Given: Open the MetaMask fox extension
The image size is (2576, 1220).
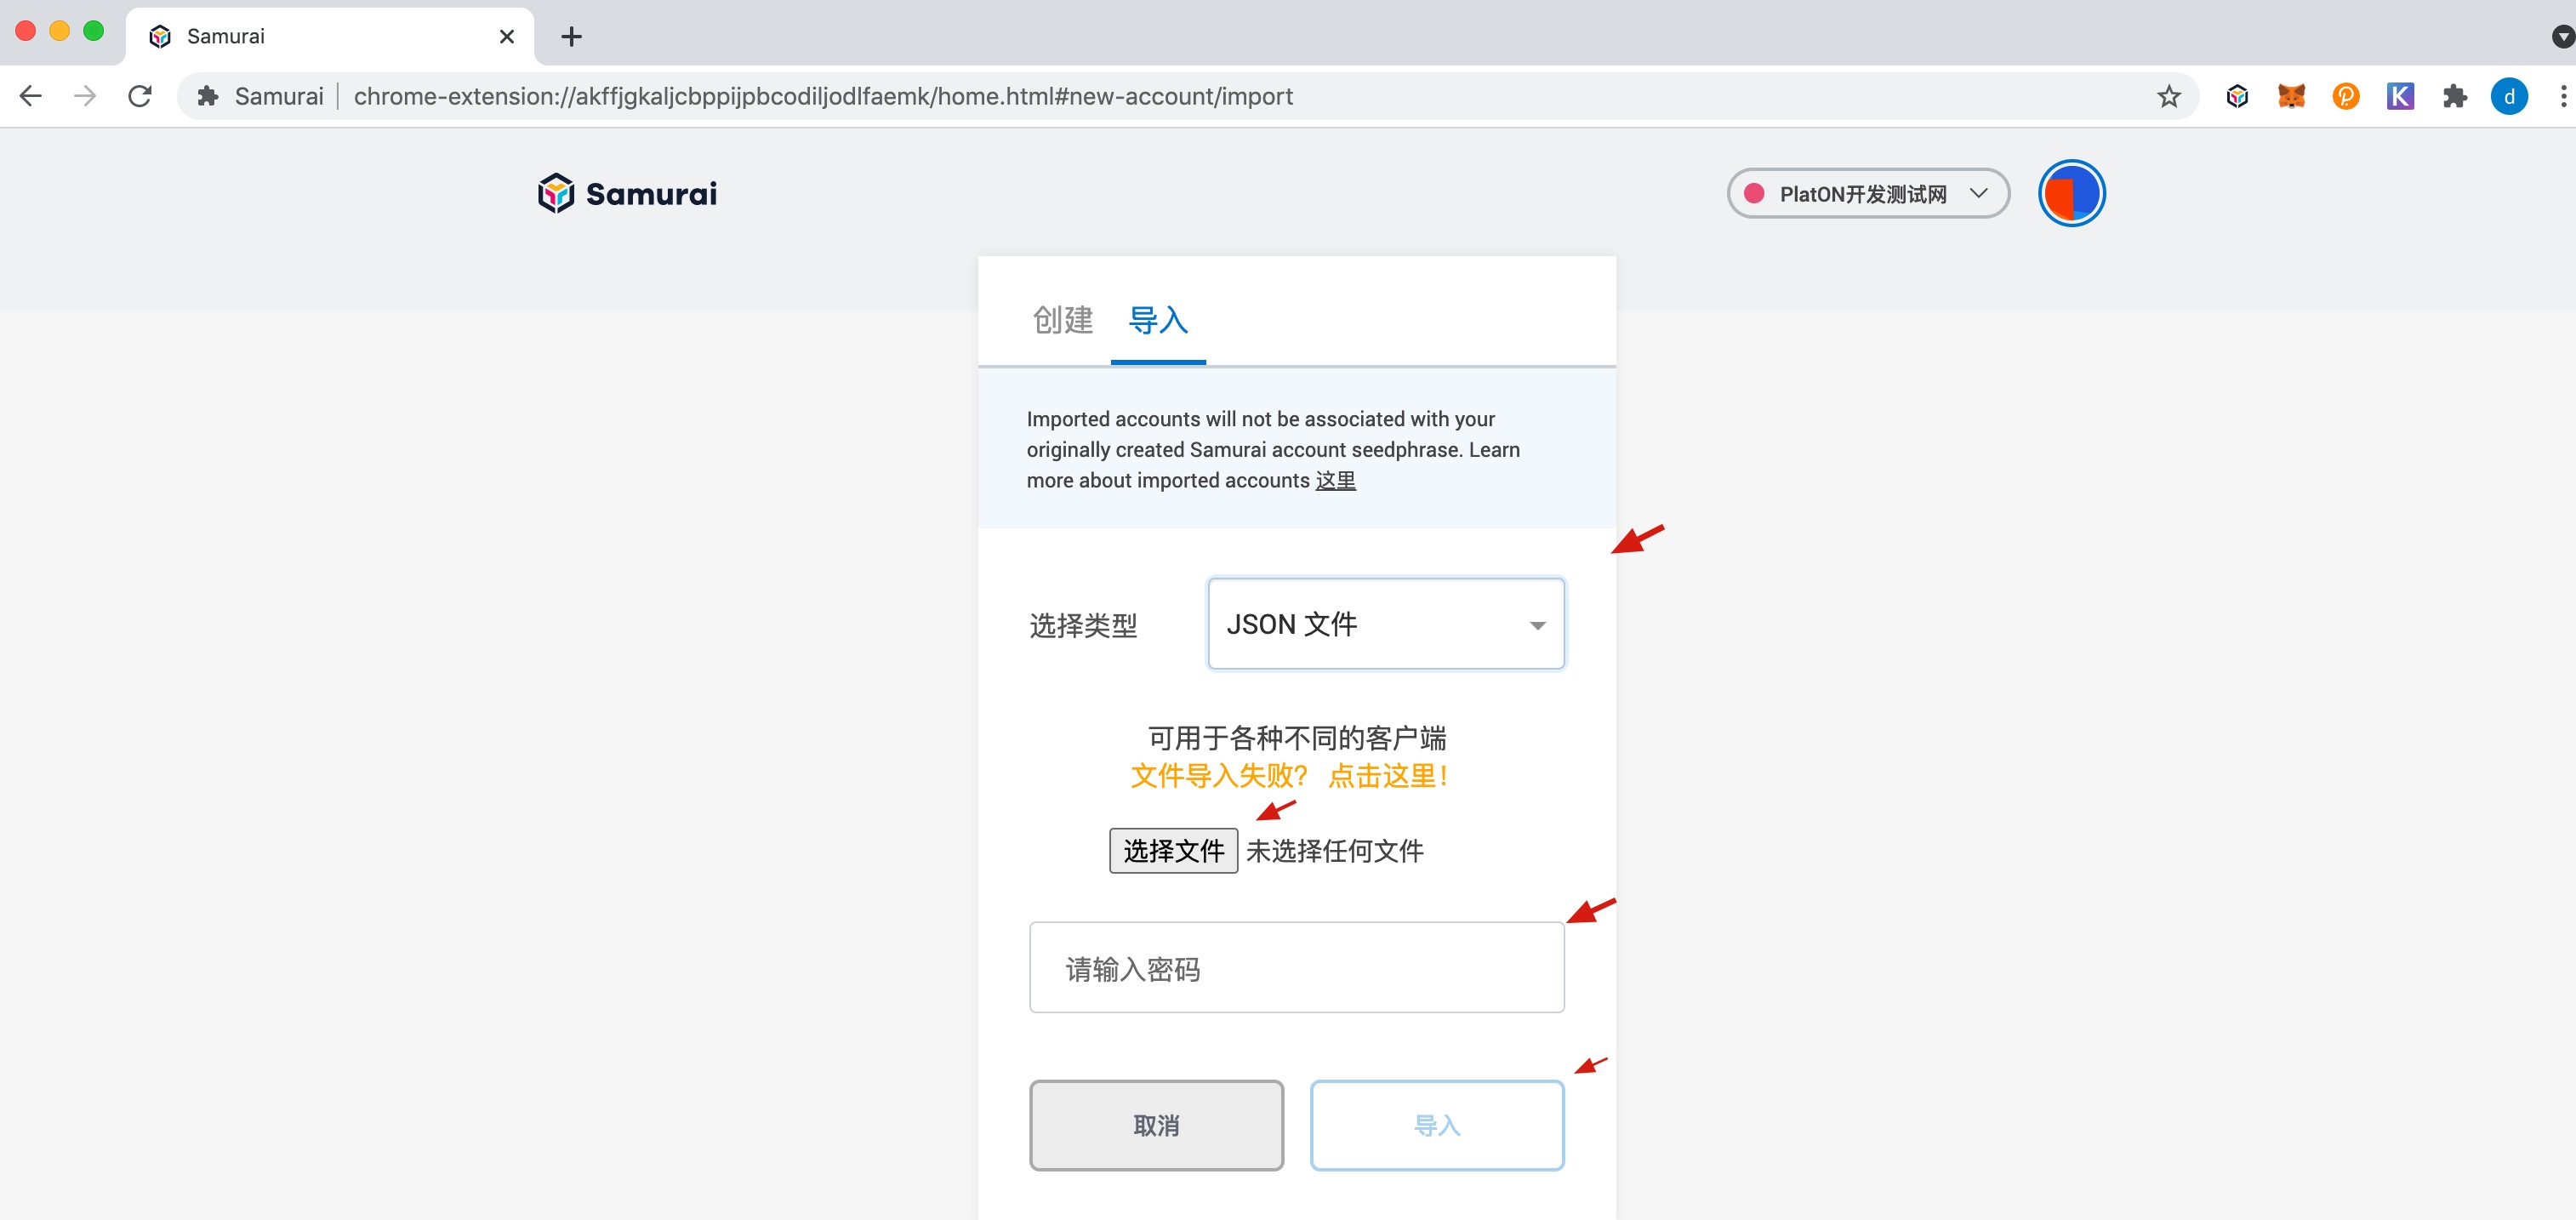Looking at the screenshot, I should click(x=2291, y=96).
